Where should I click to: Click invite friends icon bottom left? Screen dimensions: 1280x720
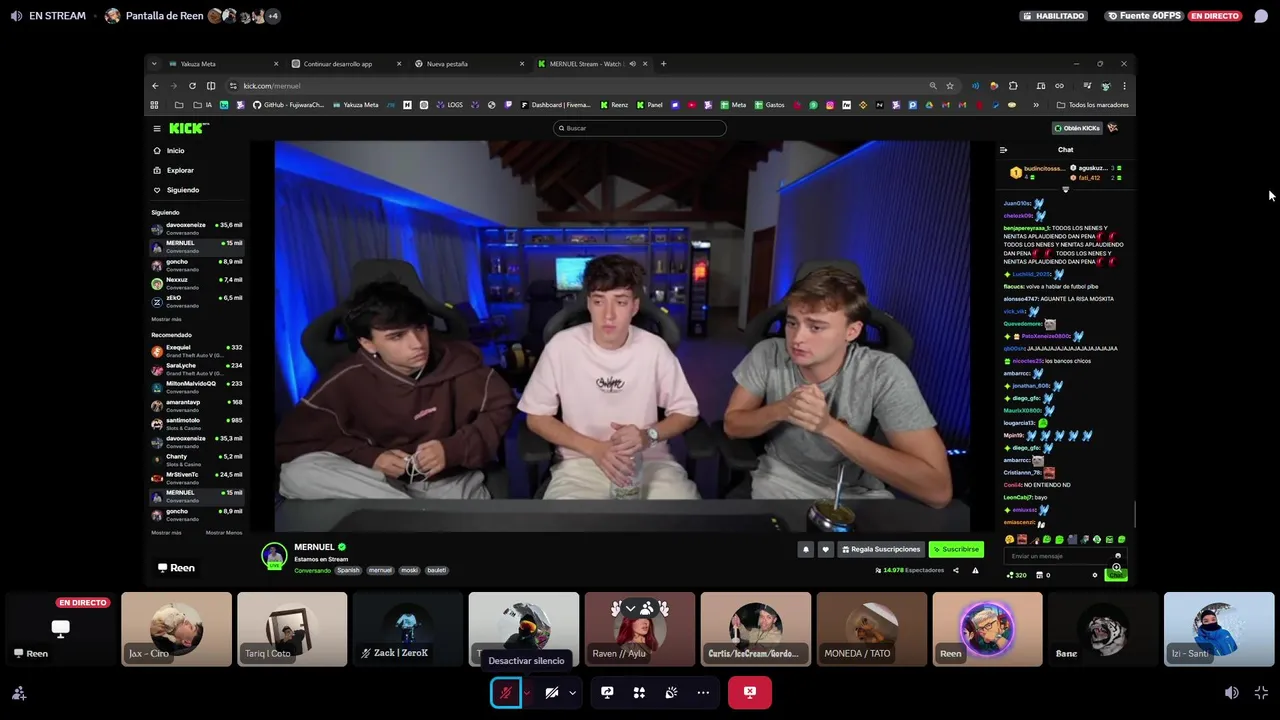[x=19, y=692]
